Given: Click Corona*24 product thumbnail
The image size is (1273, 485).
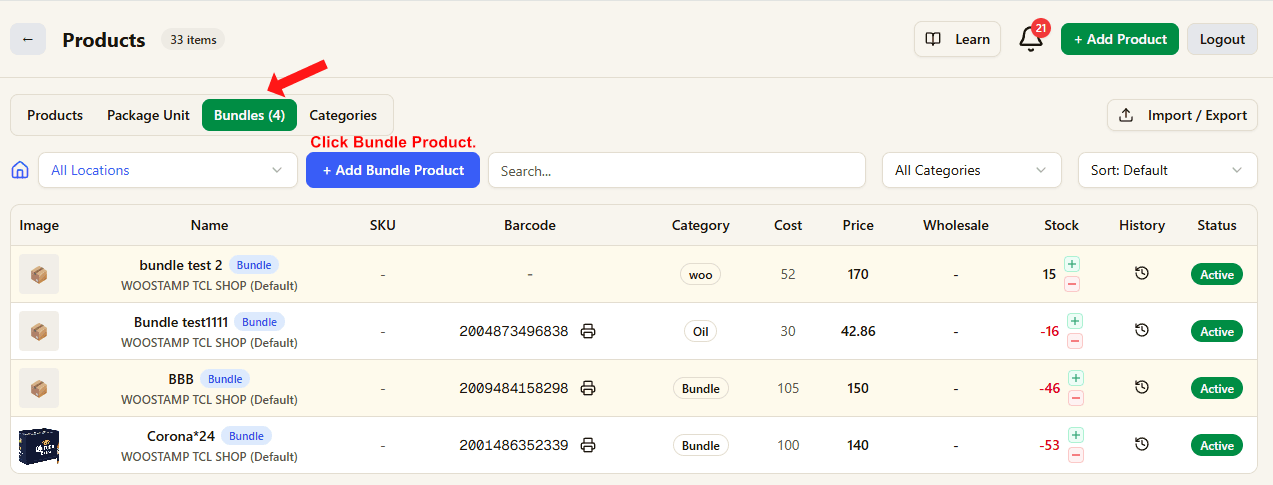Looking at the screenshot, I should coord(39,445).
